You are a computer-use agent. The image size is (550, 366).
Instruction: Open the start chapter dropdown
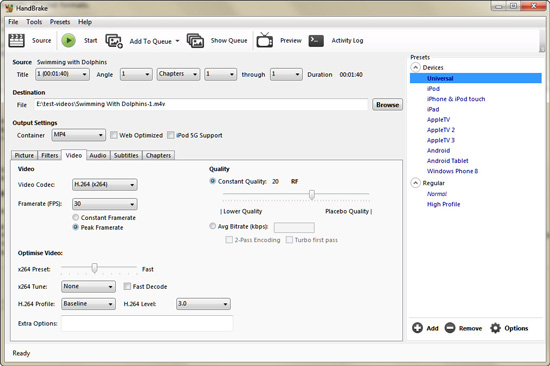click(x=221, y=74)
